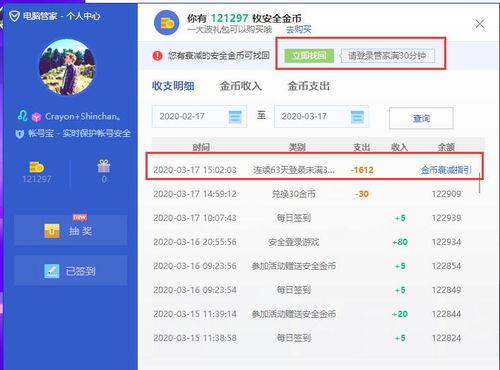500x370 pixels.
Task: Click balance value 122824
Action: coord(446,338)
